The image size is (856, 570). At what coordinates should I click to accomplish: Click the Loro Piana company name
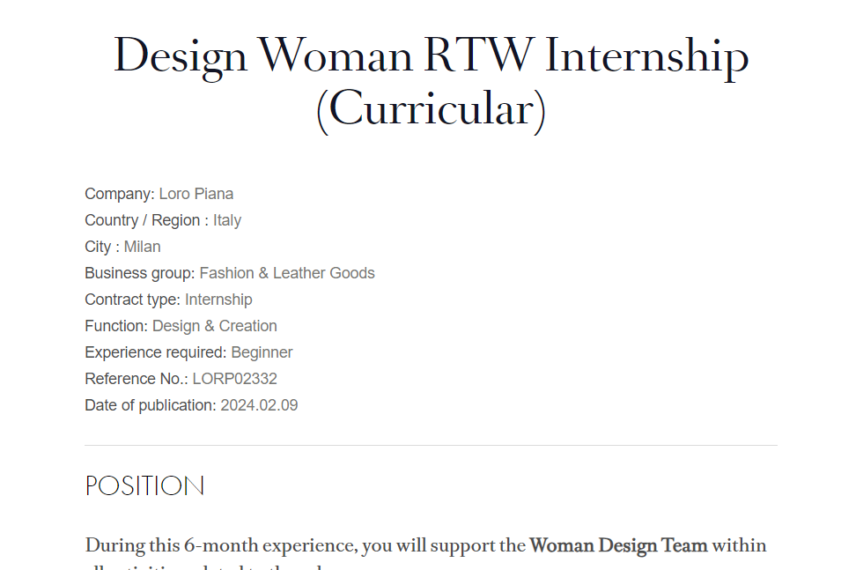(x=196, y=194)
